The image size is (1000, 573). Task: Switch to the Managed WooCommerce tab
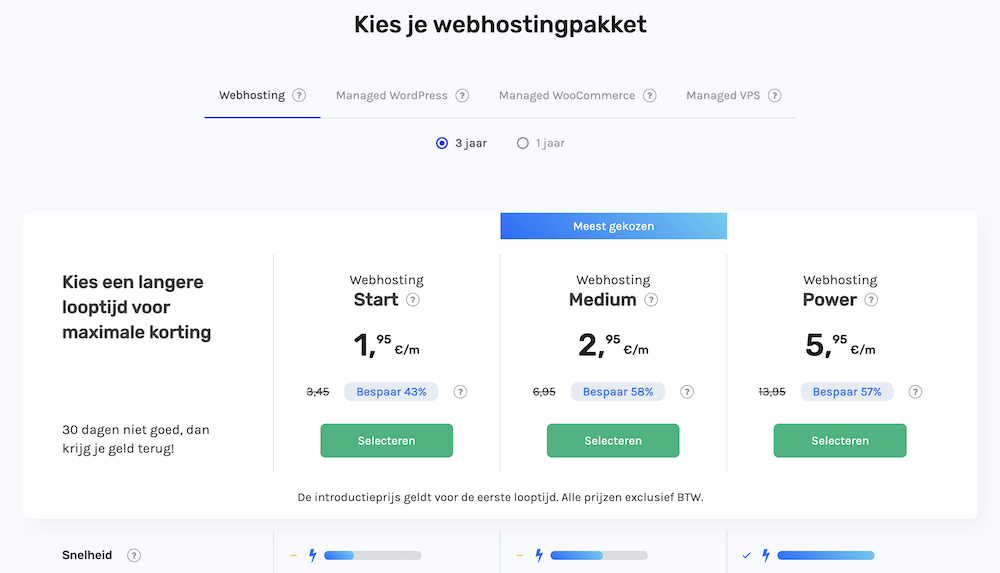[x=567, y=96]
